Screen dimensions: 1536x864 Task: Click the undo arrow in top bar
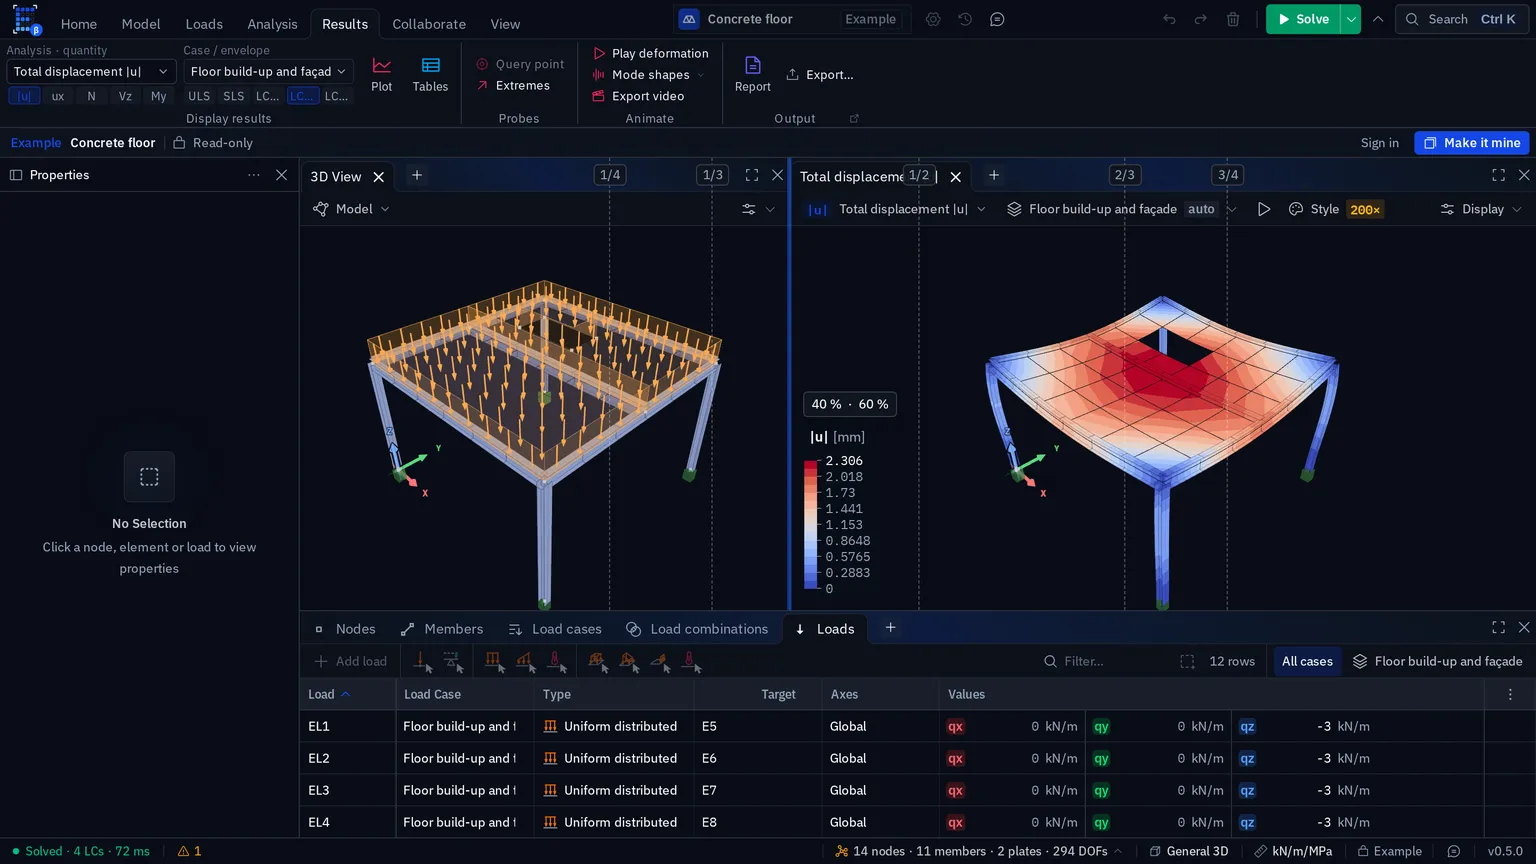[x=1169, y=19]
